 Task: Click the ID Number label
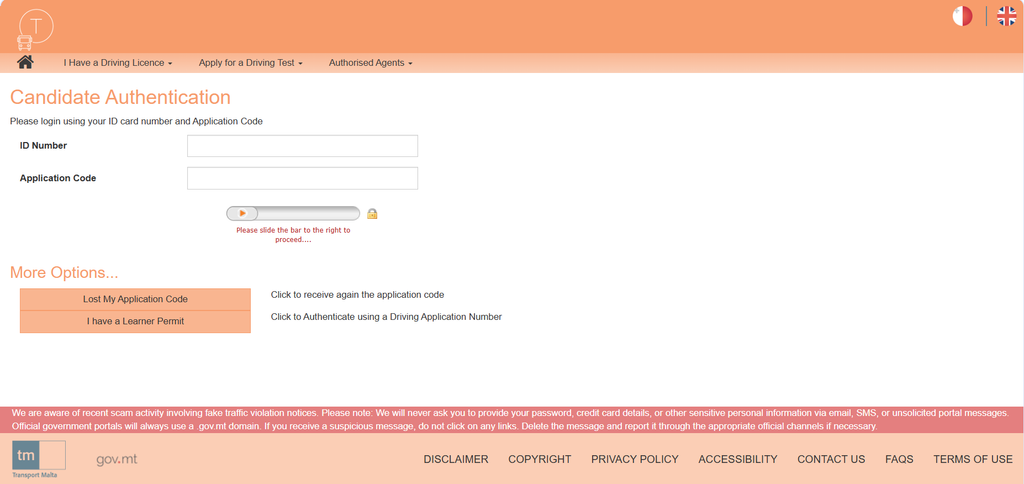coord(43,146)
